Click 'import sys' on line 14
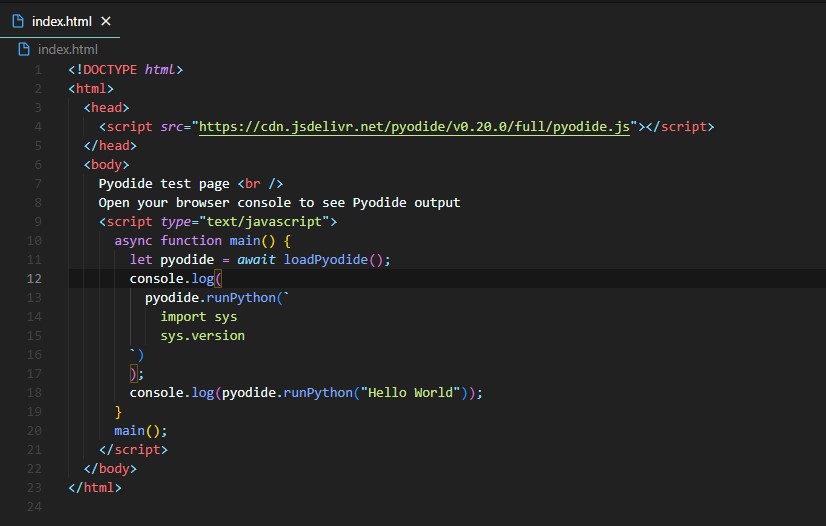 (199, 317)
